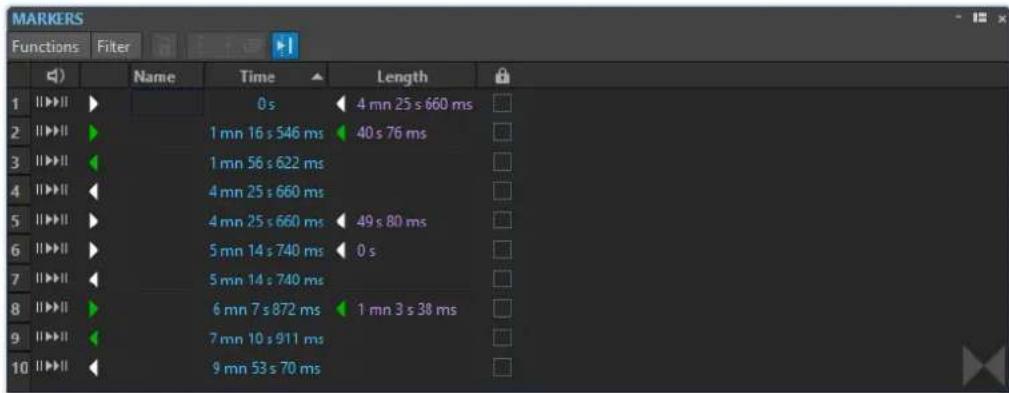Viewport: 1009px width, 393px height.
Task: Select time value 1 mn 56 s 622 ms
Action: [x=266, y=164]
